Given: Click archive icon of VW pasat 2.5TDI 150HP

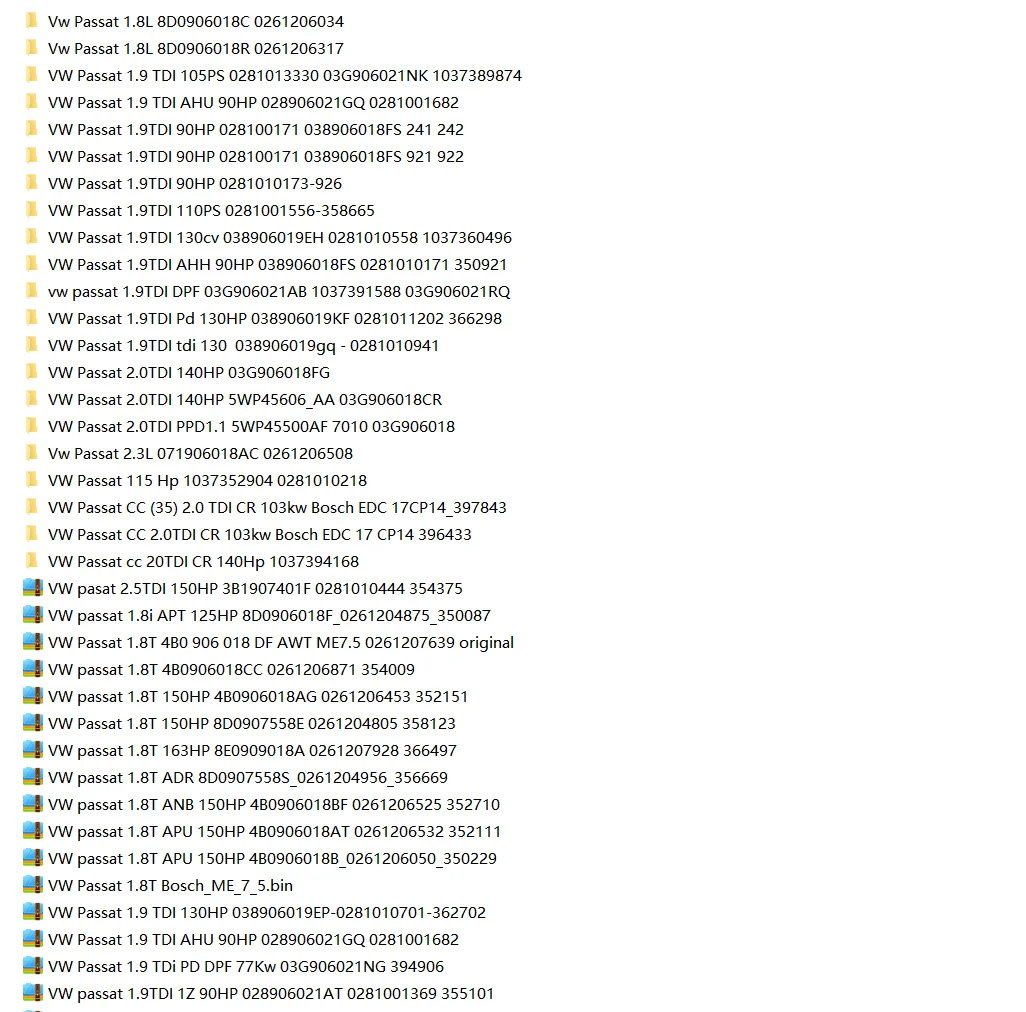Looking at the screenshot, I should (x=33, y=587).
